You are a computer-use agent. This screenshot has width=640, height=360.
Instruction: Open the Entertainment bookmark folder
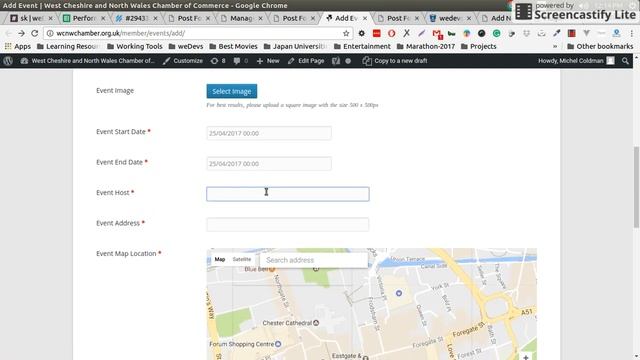coord(362,47)
